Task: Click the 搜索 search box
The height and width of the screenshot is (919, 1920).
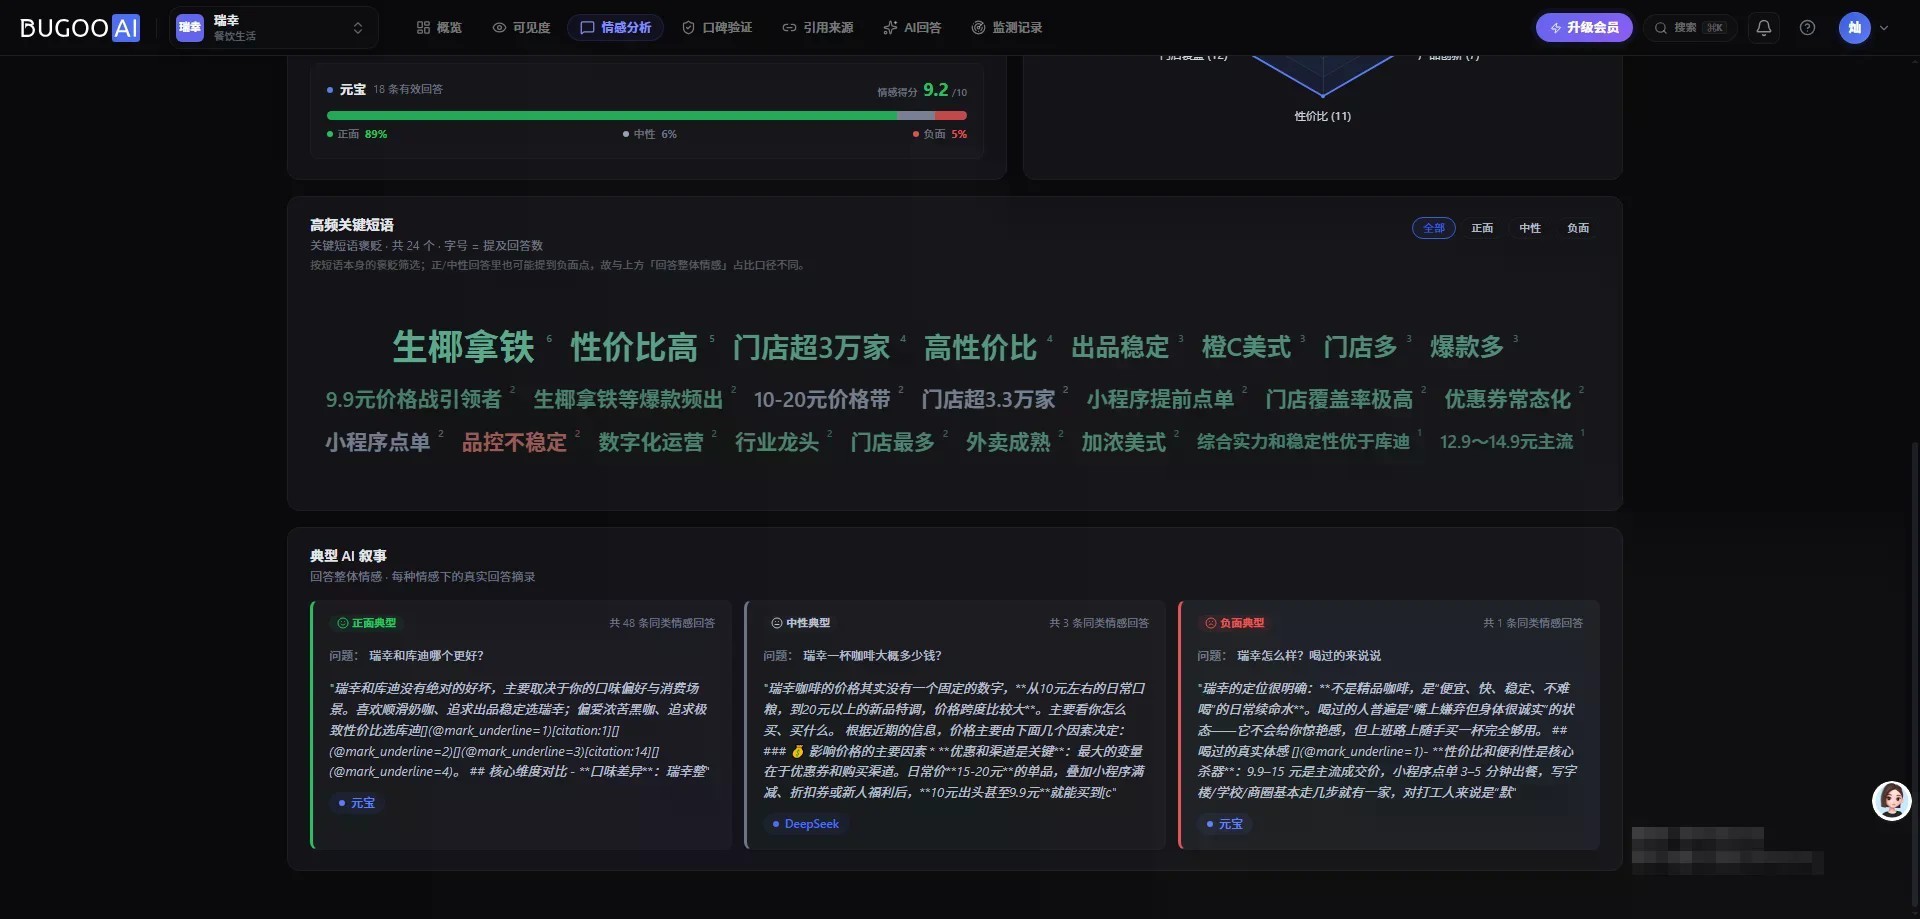Action: (1689, 28)
